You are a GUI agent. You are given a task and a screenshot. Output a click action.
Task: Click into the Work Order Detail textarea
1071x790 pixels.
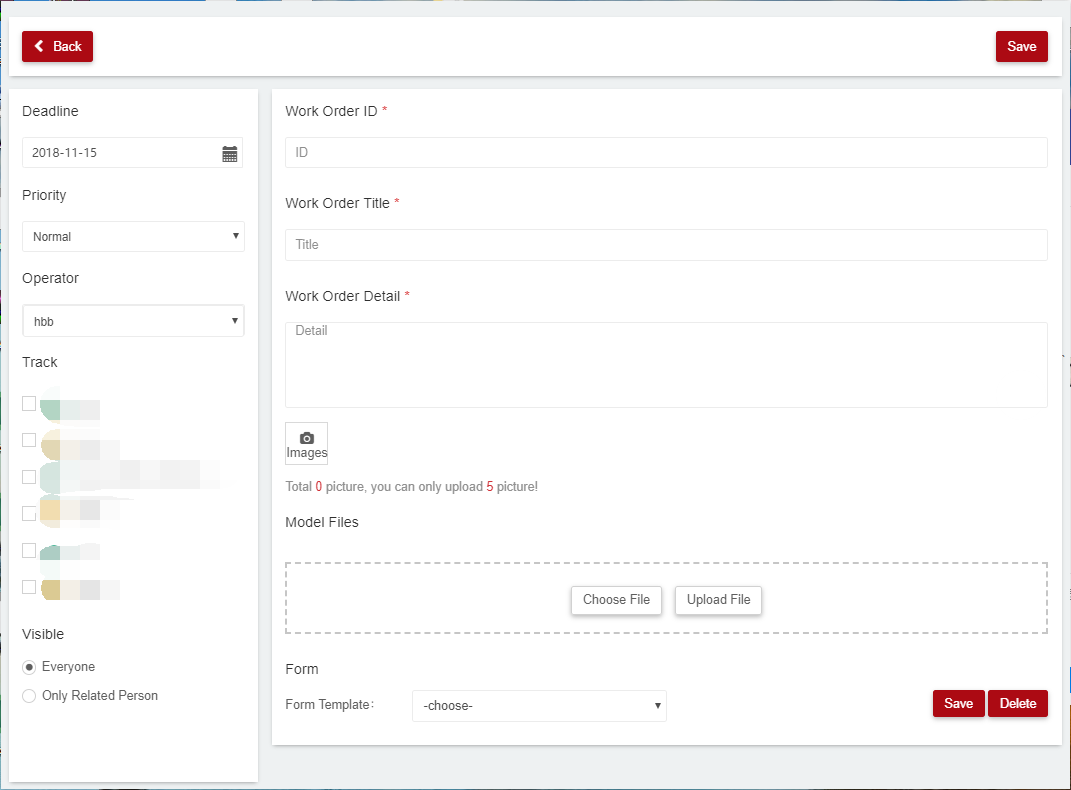666,364
